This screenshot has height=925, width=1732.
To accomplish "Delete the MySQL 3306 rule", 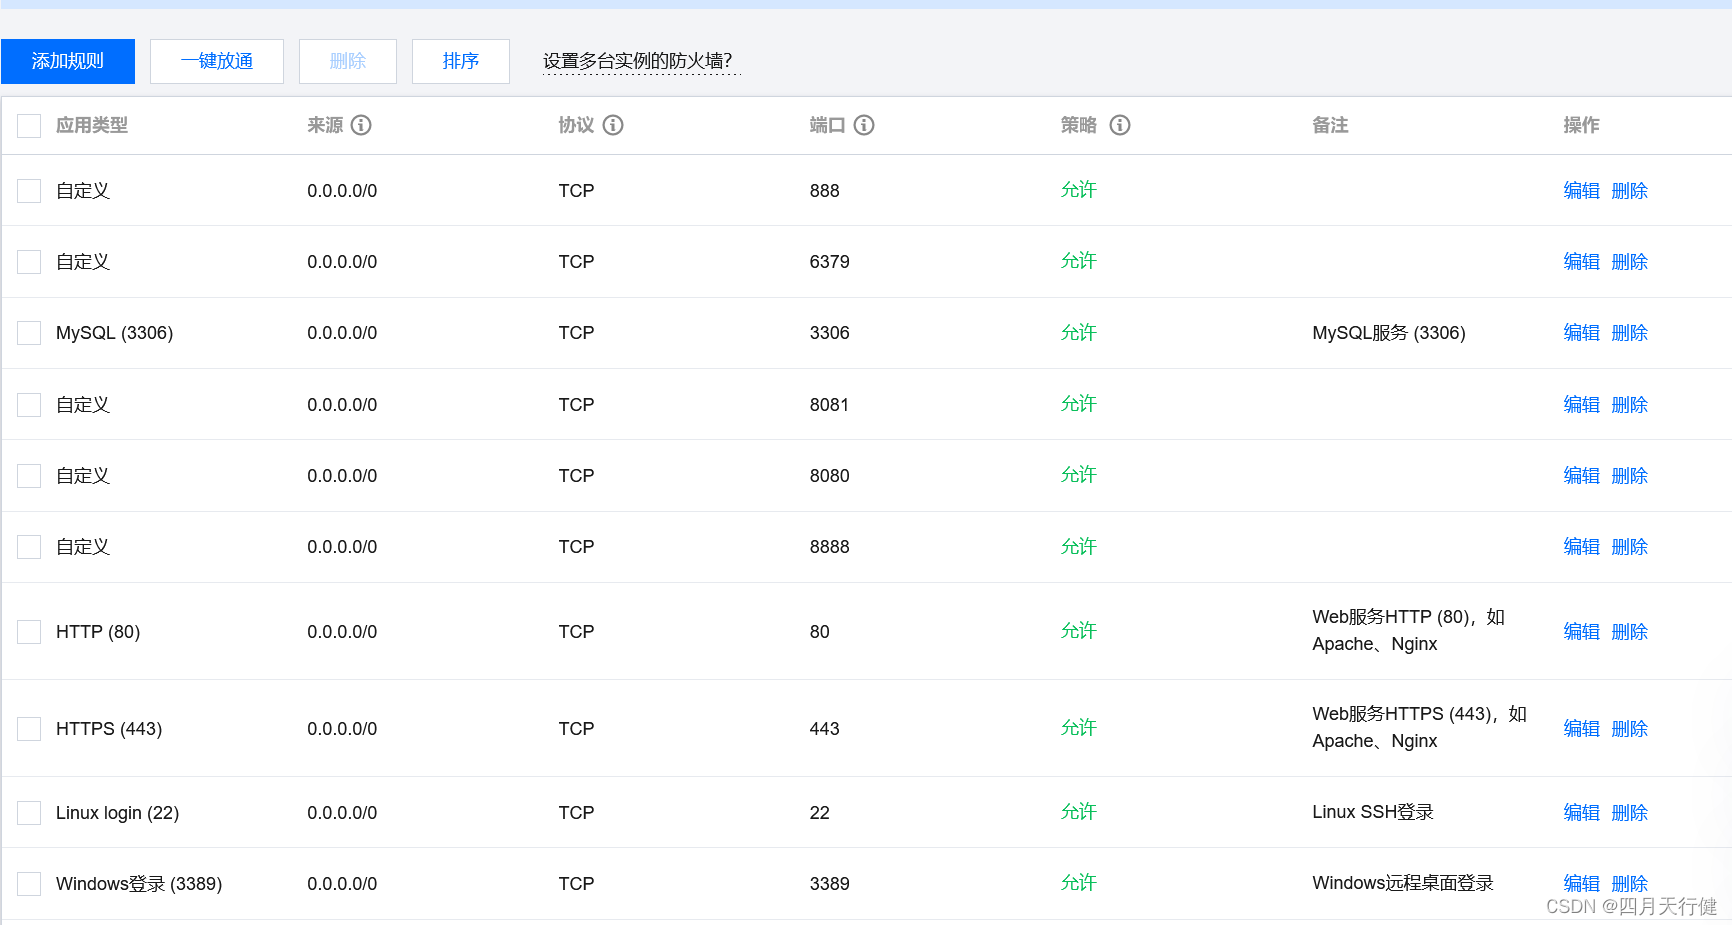I will [1629, 333].
